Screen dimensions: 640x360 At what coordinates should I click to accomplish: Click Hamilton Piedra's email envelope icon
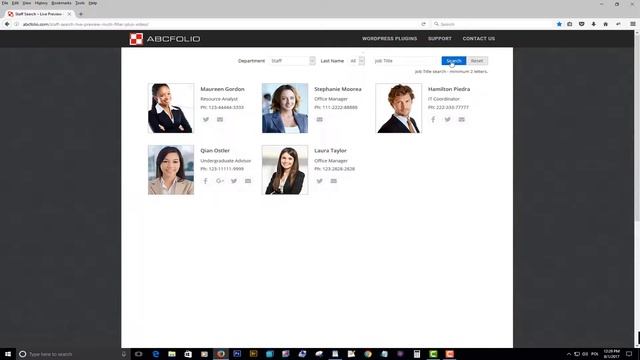click(x=462, y=120)
